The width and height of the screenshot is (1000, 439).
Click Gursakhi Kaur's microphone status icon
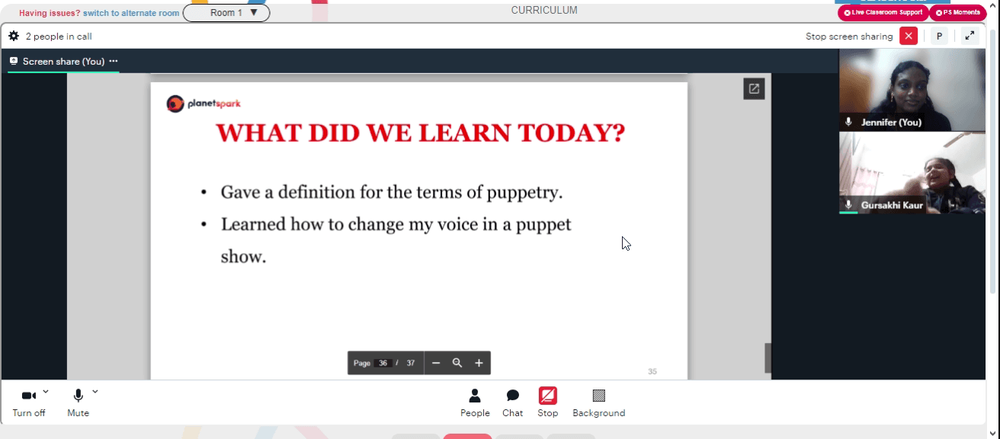click(x=849, y=205)
